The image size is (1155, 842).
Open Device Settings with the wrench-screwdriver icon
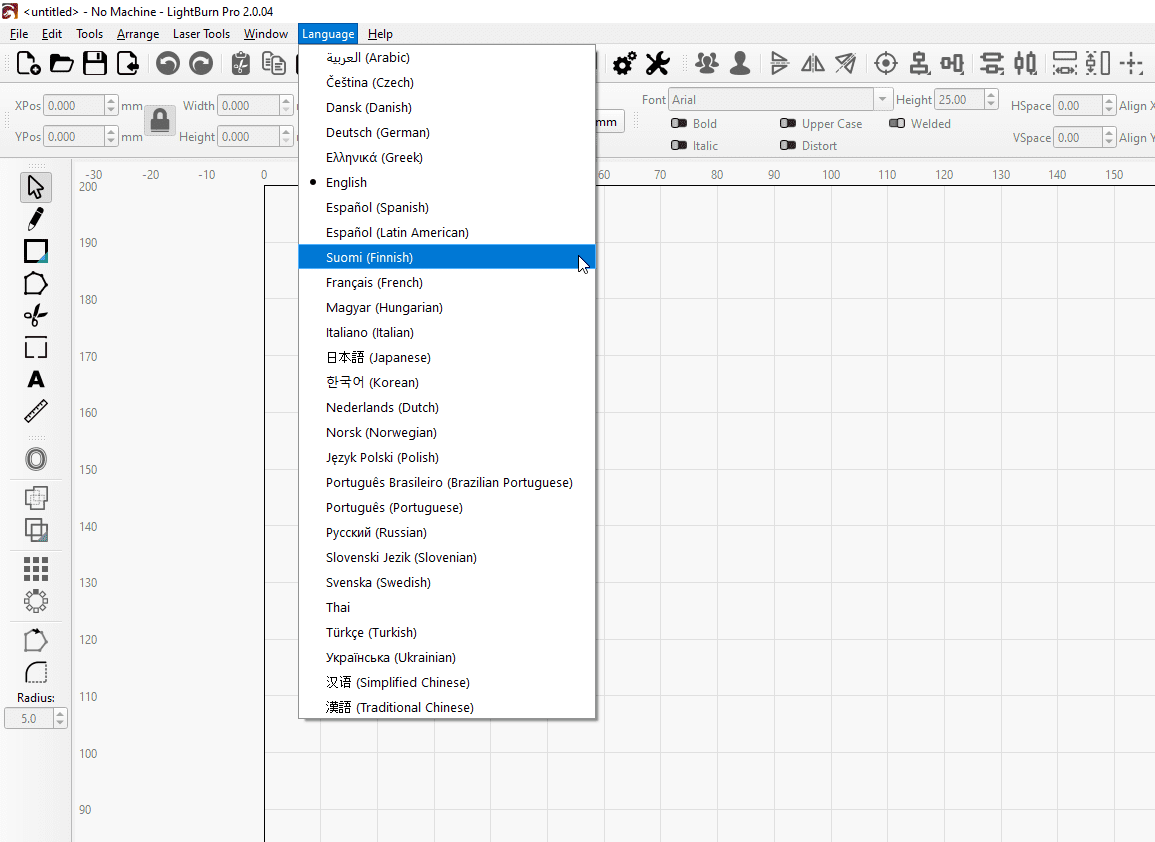pyautogui.click(x=657, y=63)
